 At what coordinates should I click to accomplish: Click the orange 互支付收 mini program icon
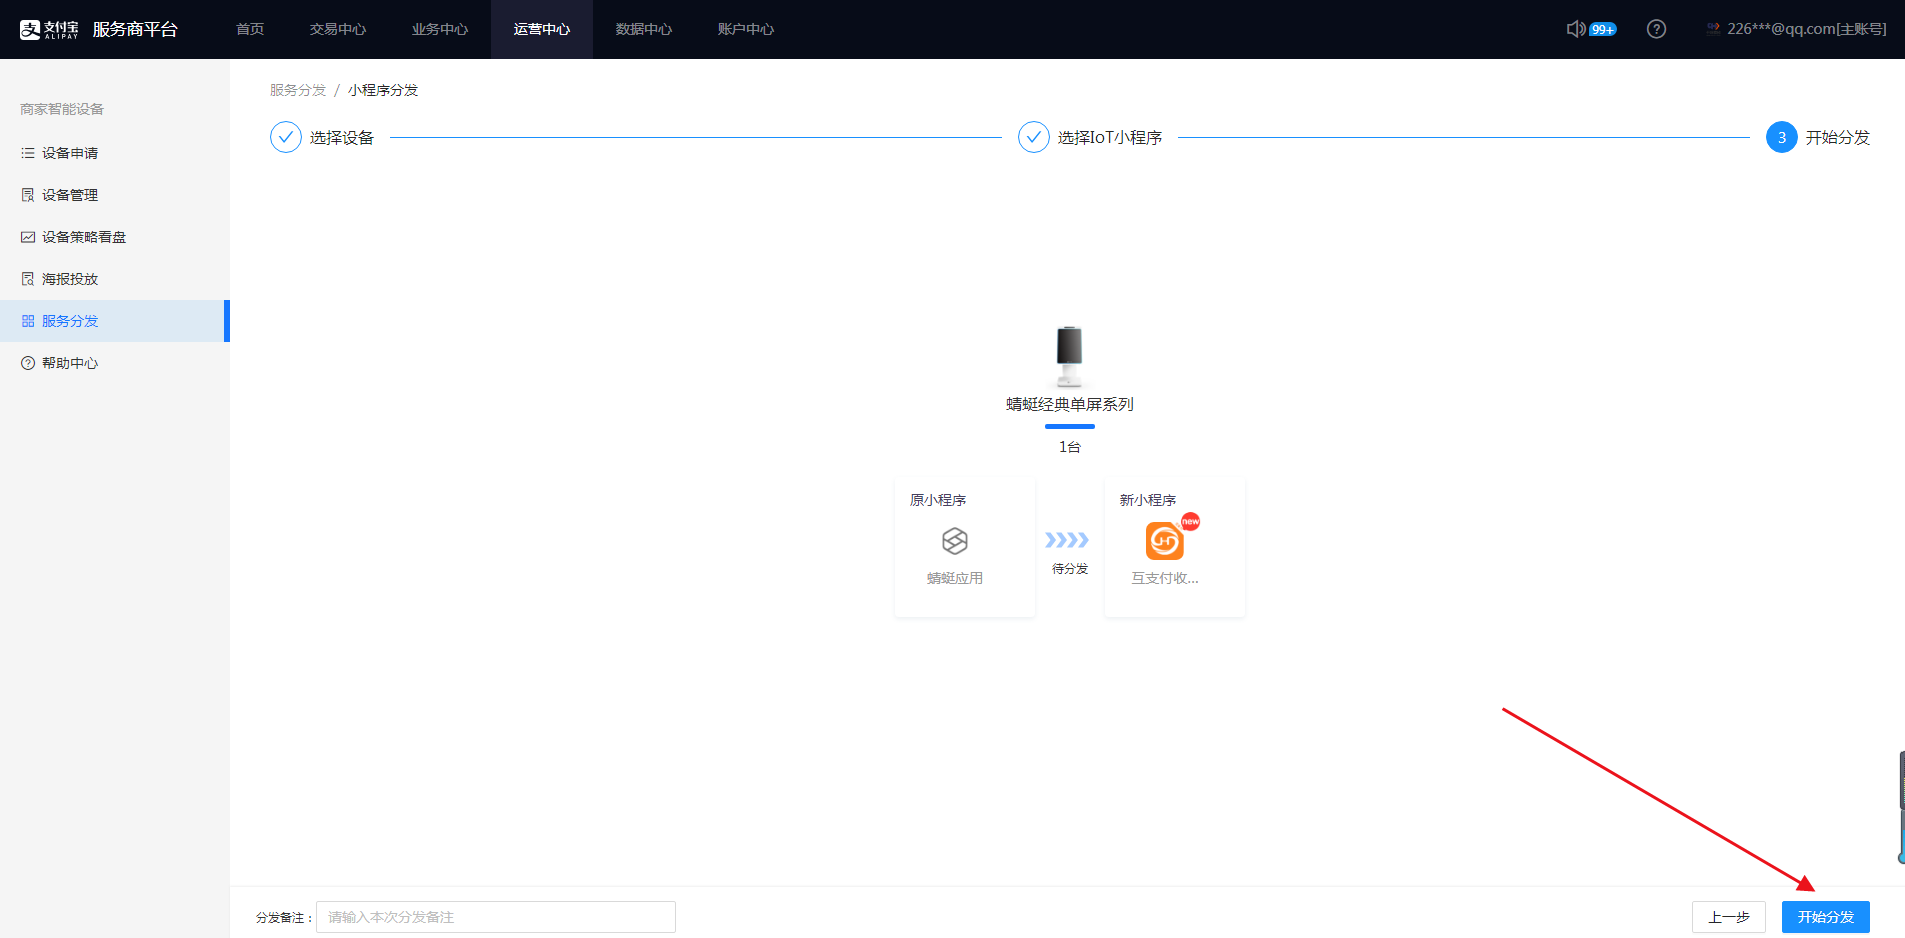click(x=1165, y=541)
